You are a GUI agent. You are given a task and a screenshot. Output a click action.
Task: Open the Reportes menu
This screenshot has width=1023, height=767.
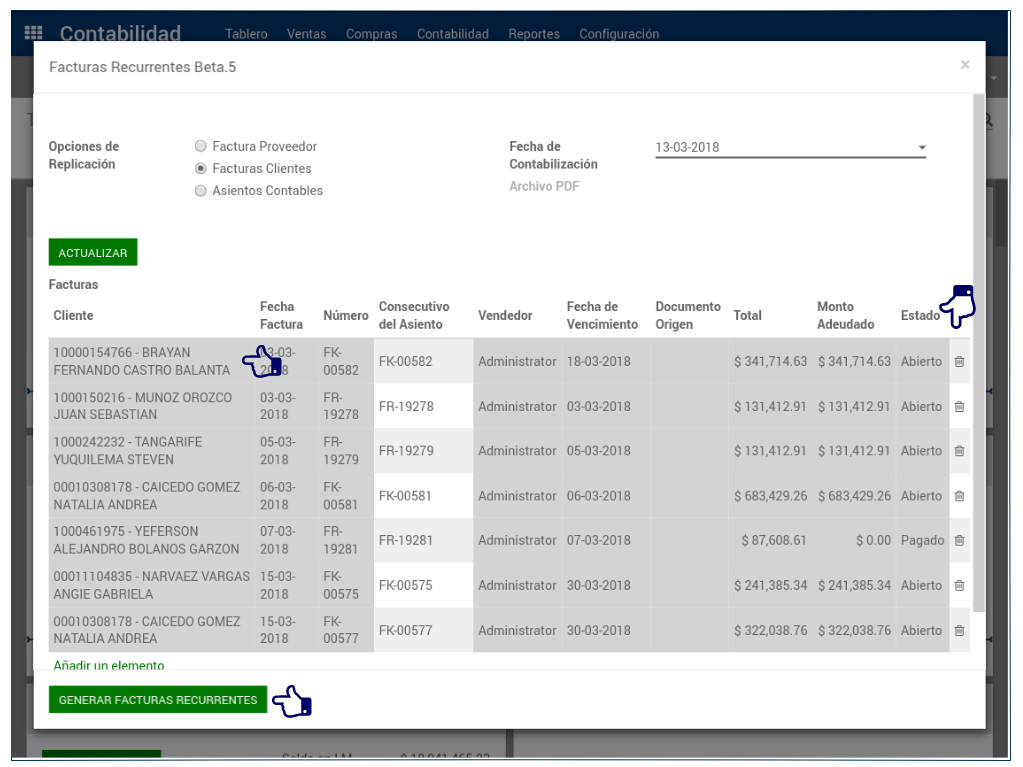tap(533, 34)
